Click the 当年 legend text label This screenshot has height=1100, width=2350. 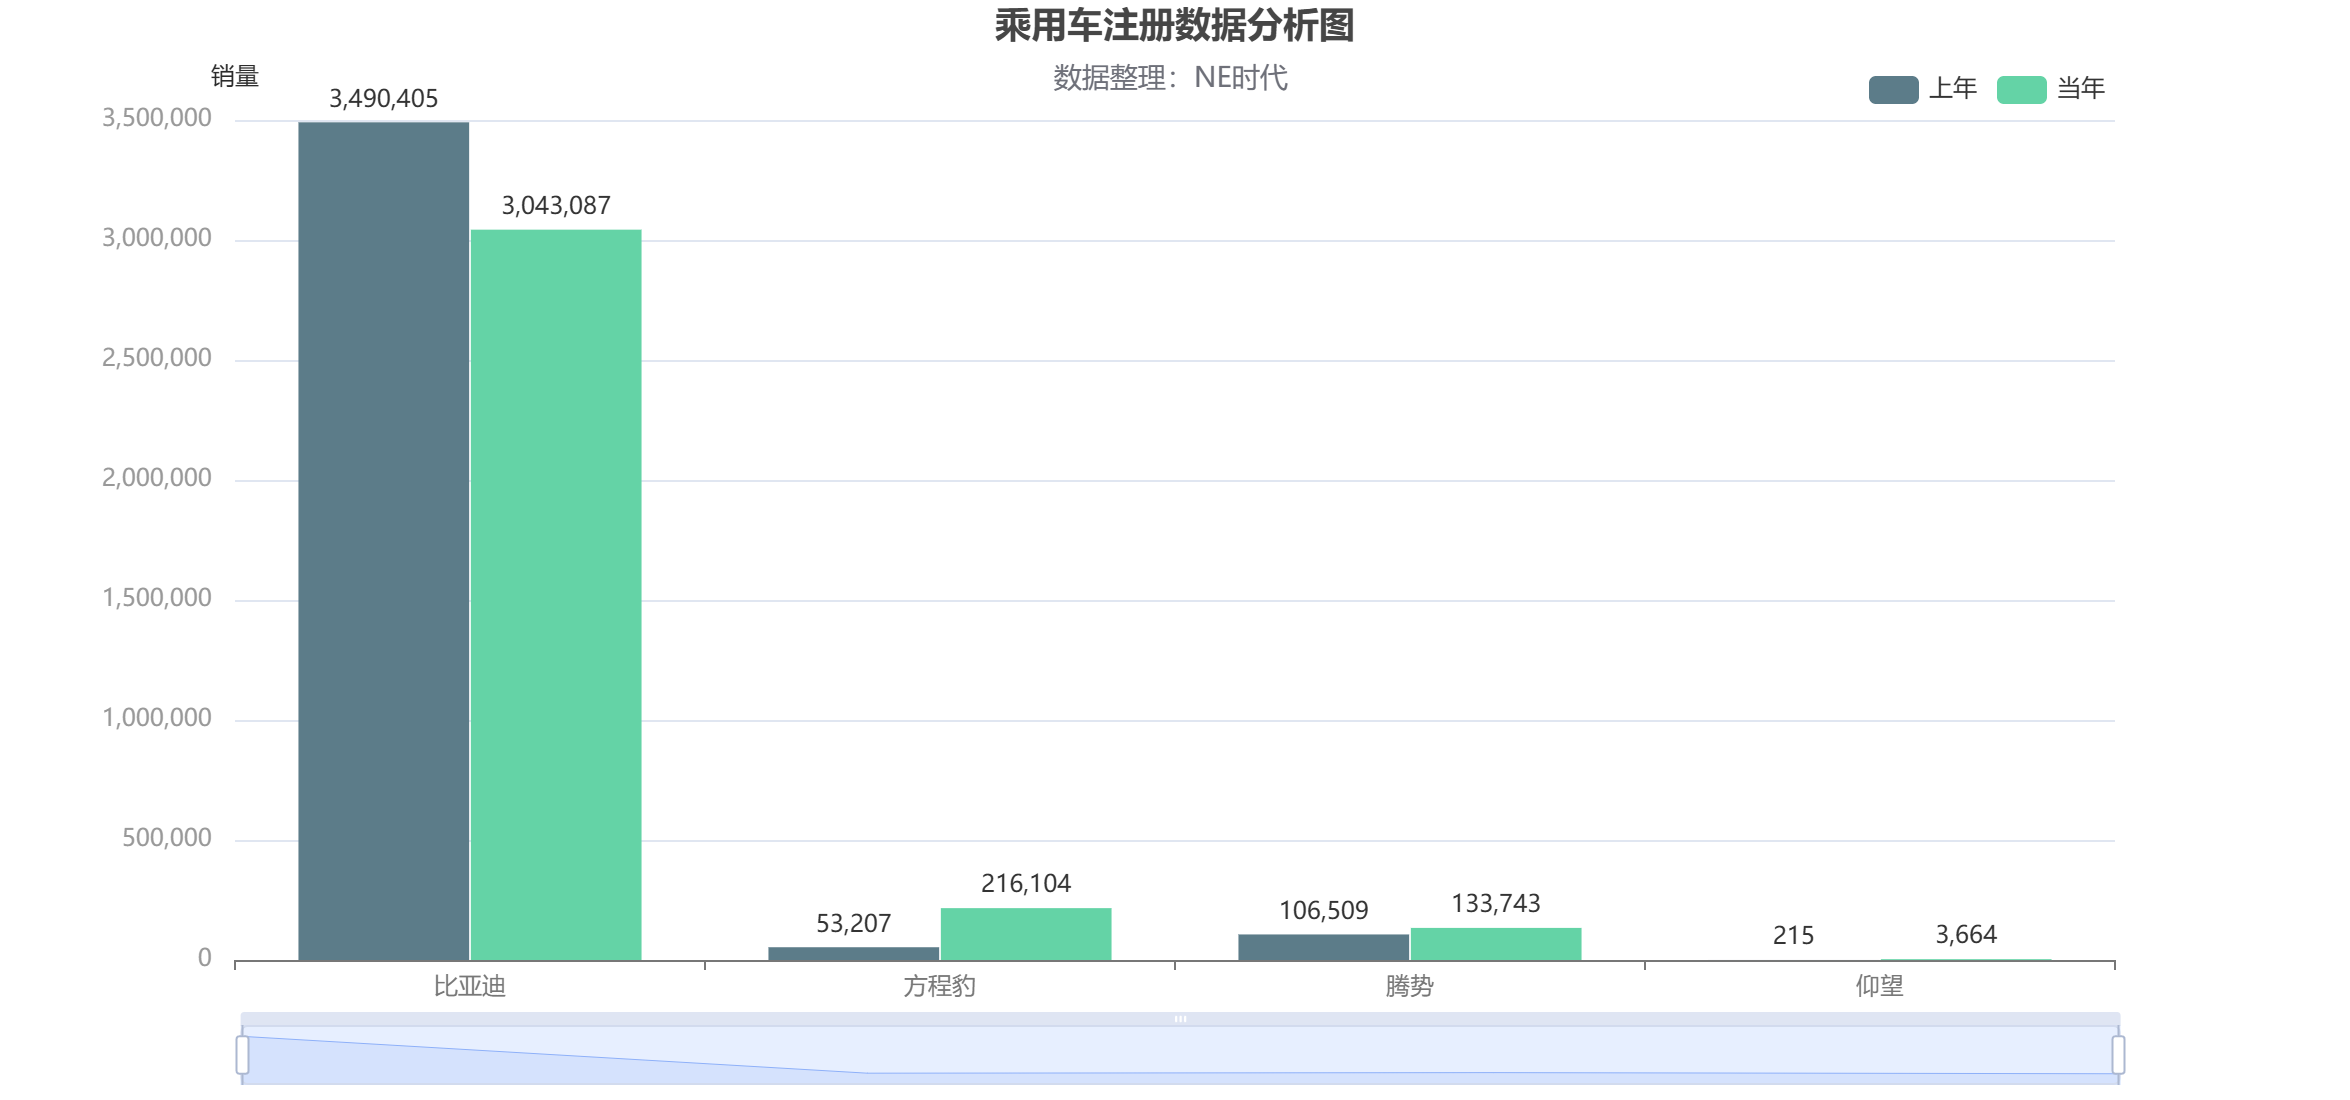click(2081, 89)
